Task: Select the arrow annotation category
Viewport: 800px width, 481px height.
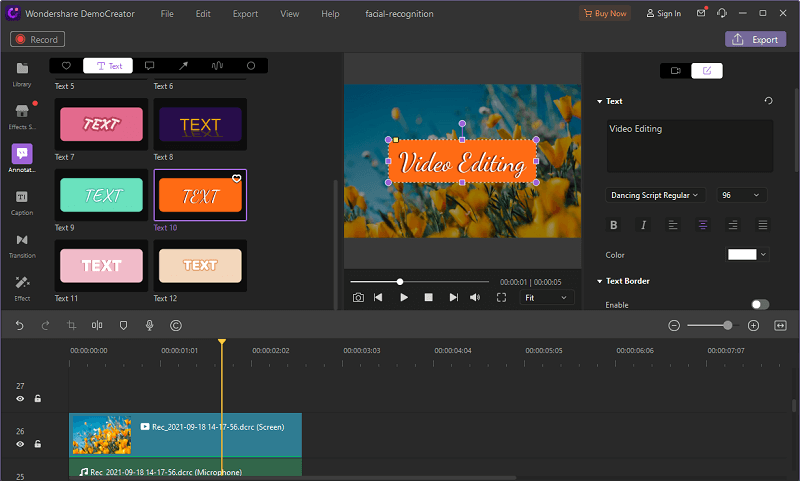Action: pyautogui.click(x=183, y=66)
